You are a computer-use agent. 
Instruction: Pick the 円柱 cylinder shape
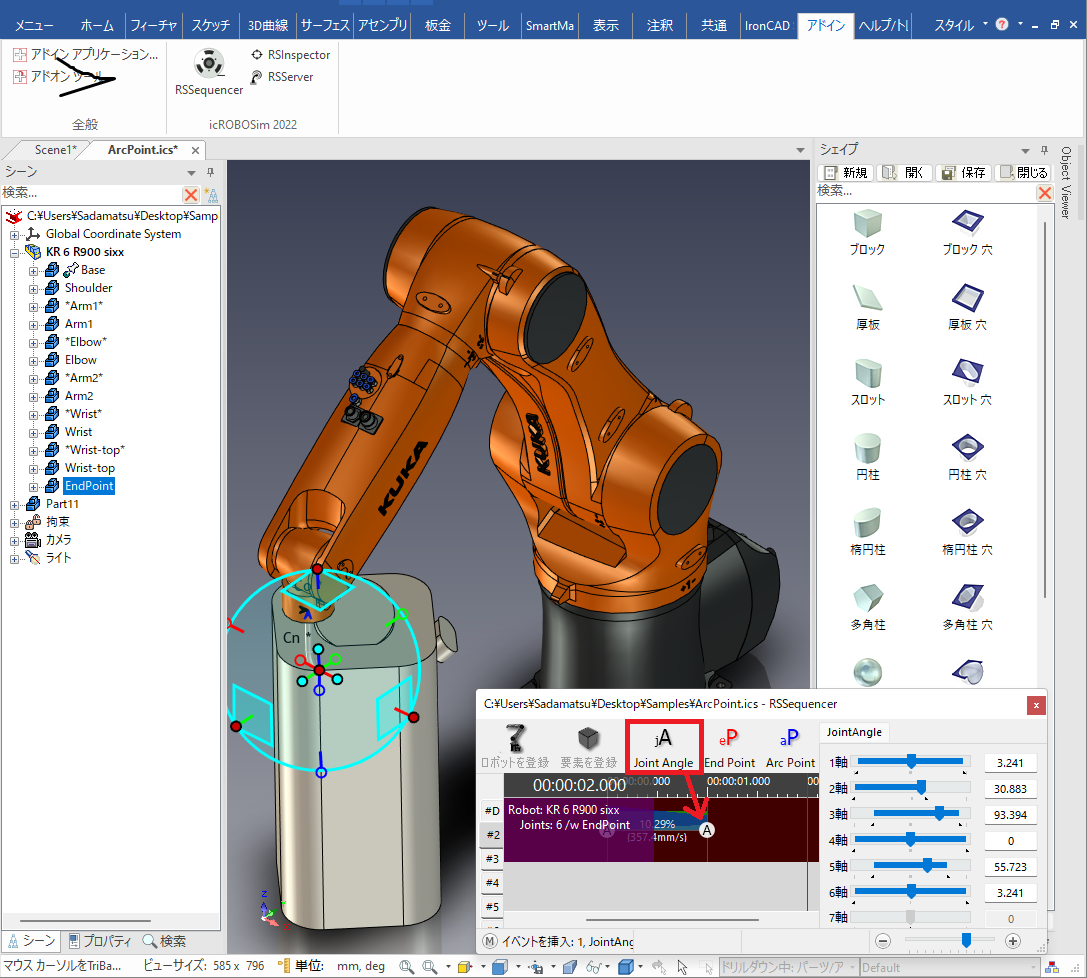(x=866, y=457)
